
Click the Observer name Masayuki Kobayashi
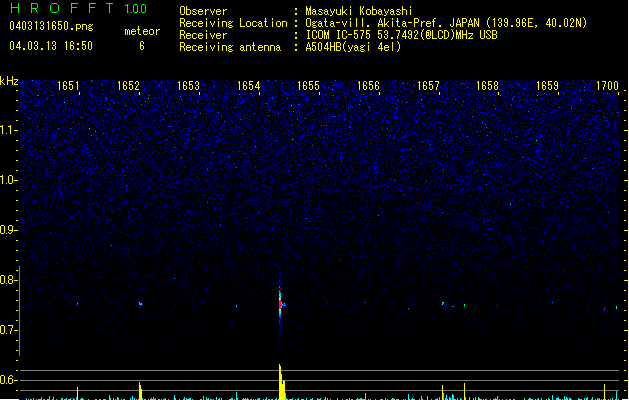pyautogui.click(x=359, y=11)
